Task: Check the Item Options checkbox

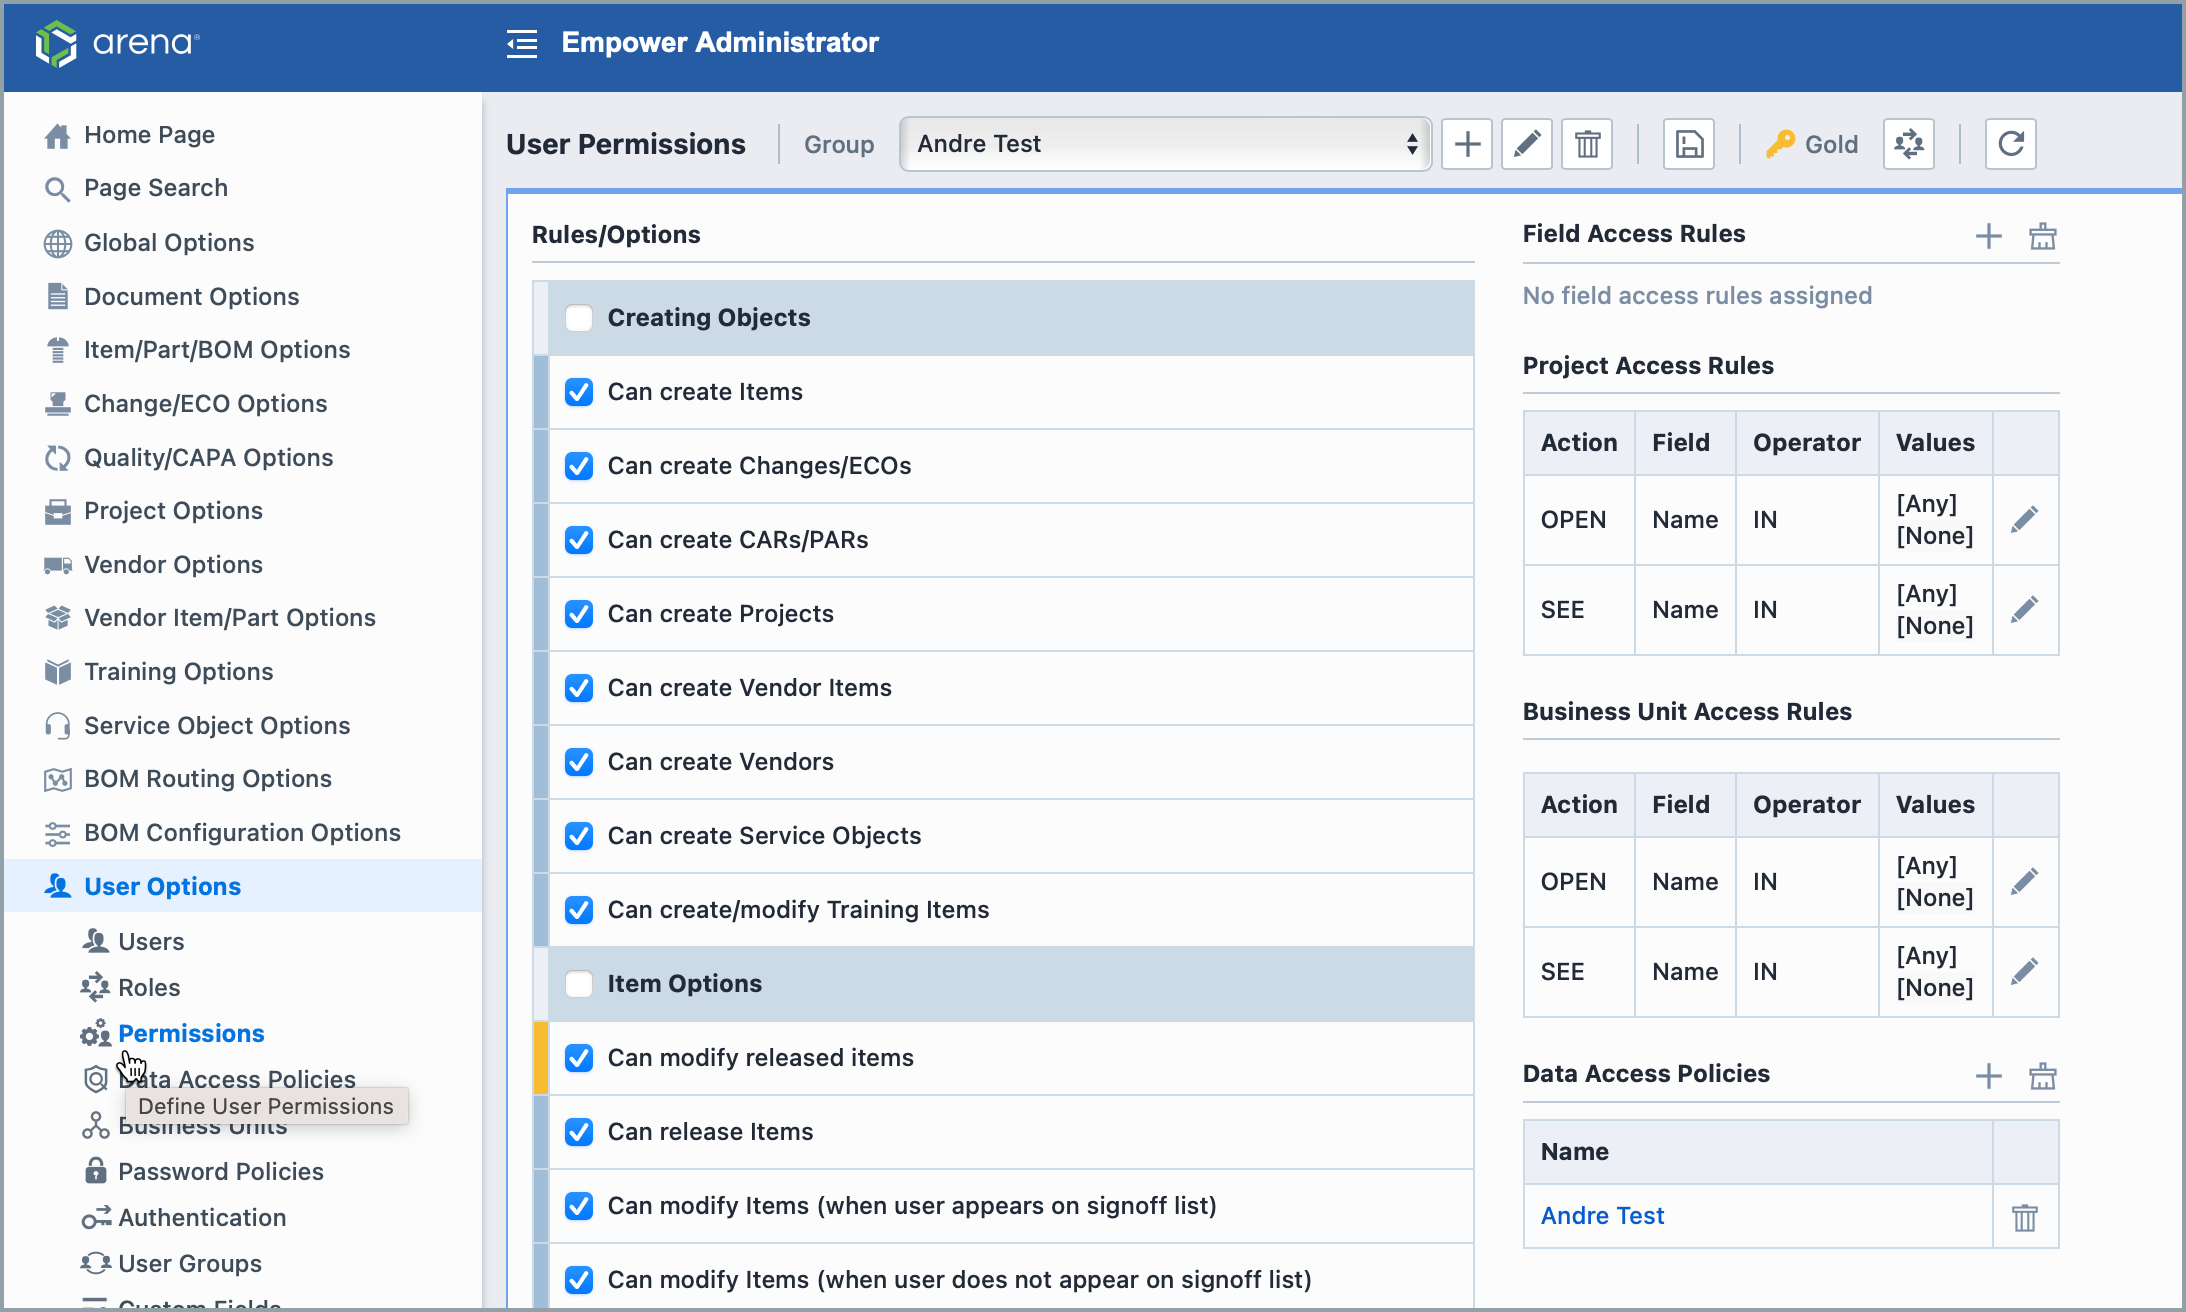Action: click(579, 984)
